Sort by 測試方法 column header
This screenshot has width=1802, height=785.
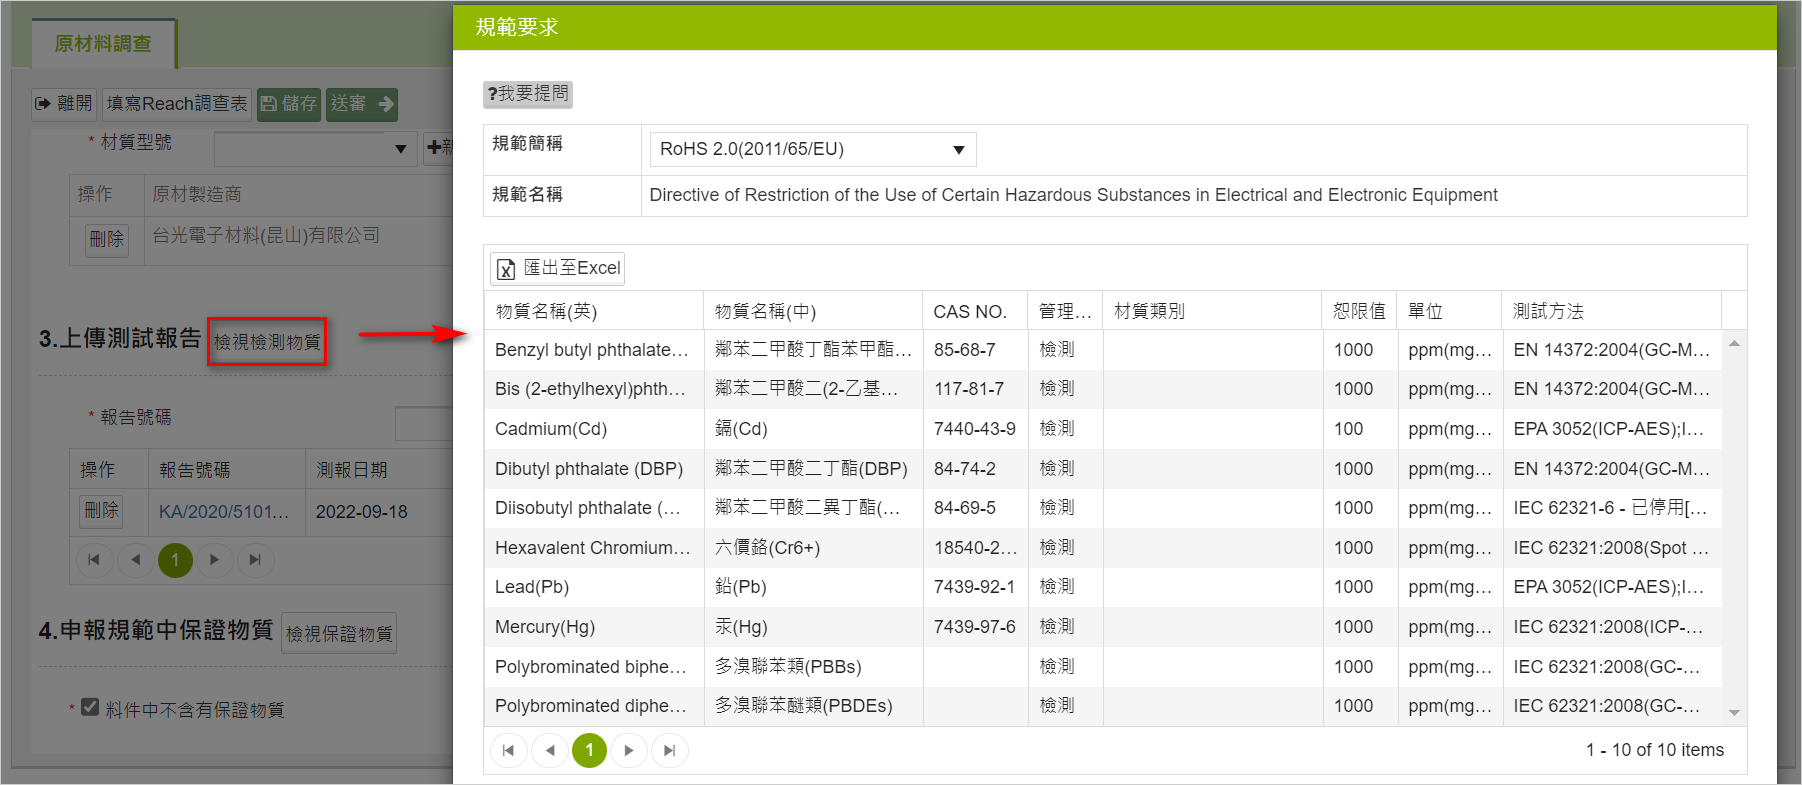coord(1611,311)
